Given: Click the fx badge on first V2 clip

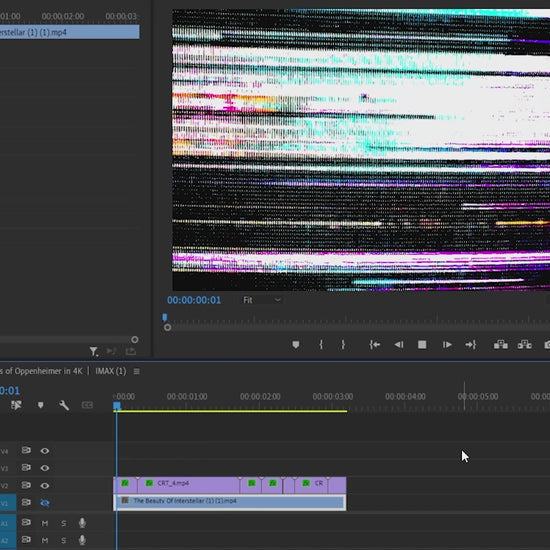Looking at the screenshot, I should [x=125, y=483].
